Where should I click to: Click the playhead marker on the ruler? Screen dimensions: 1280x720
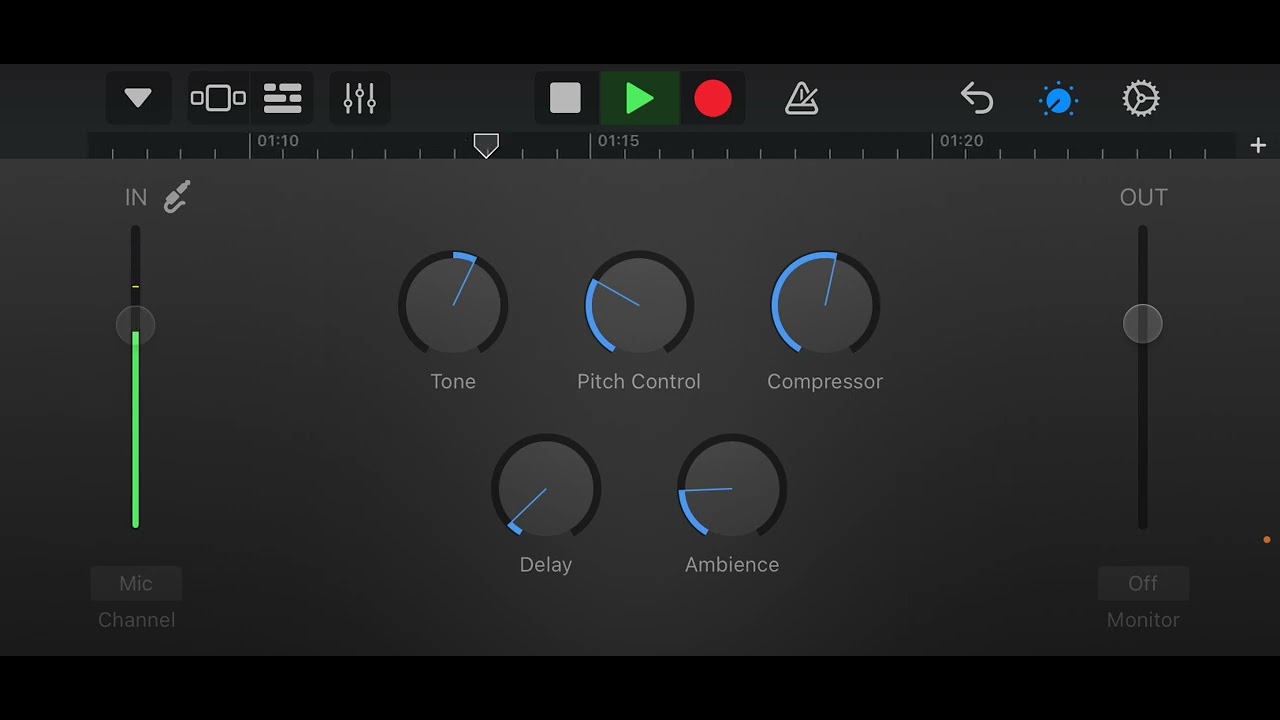(486, 146)
